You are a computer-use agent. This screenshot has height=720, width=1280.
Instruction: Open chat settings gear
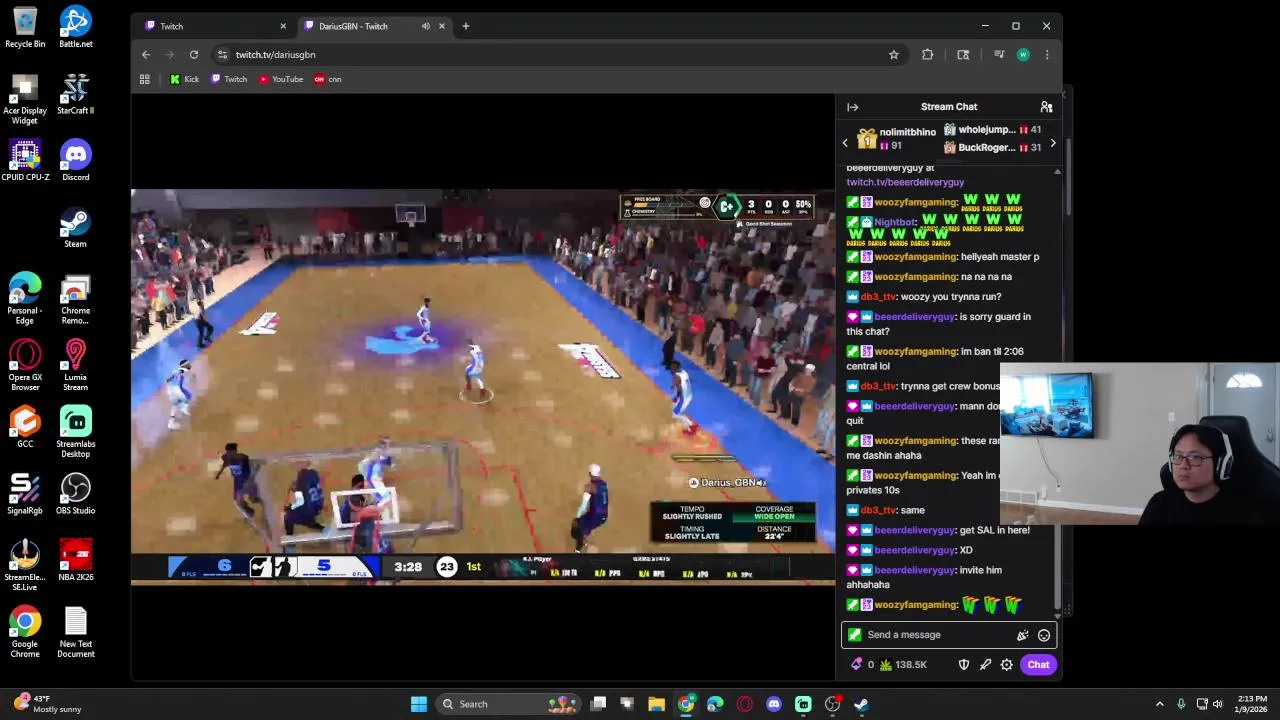[x=1007, y=665]
